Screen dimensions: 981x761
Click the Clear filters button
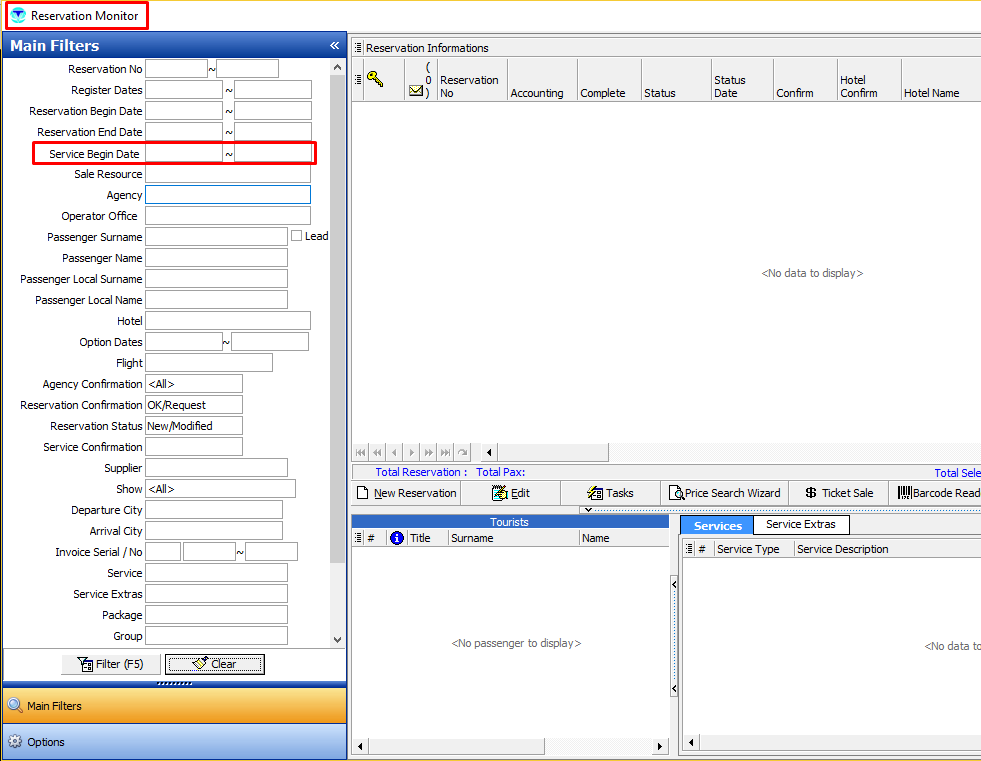click(215, 664)
